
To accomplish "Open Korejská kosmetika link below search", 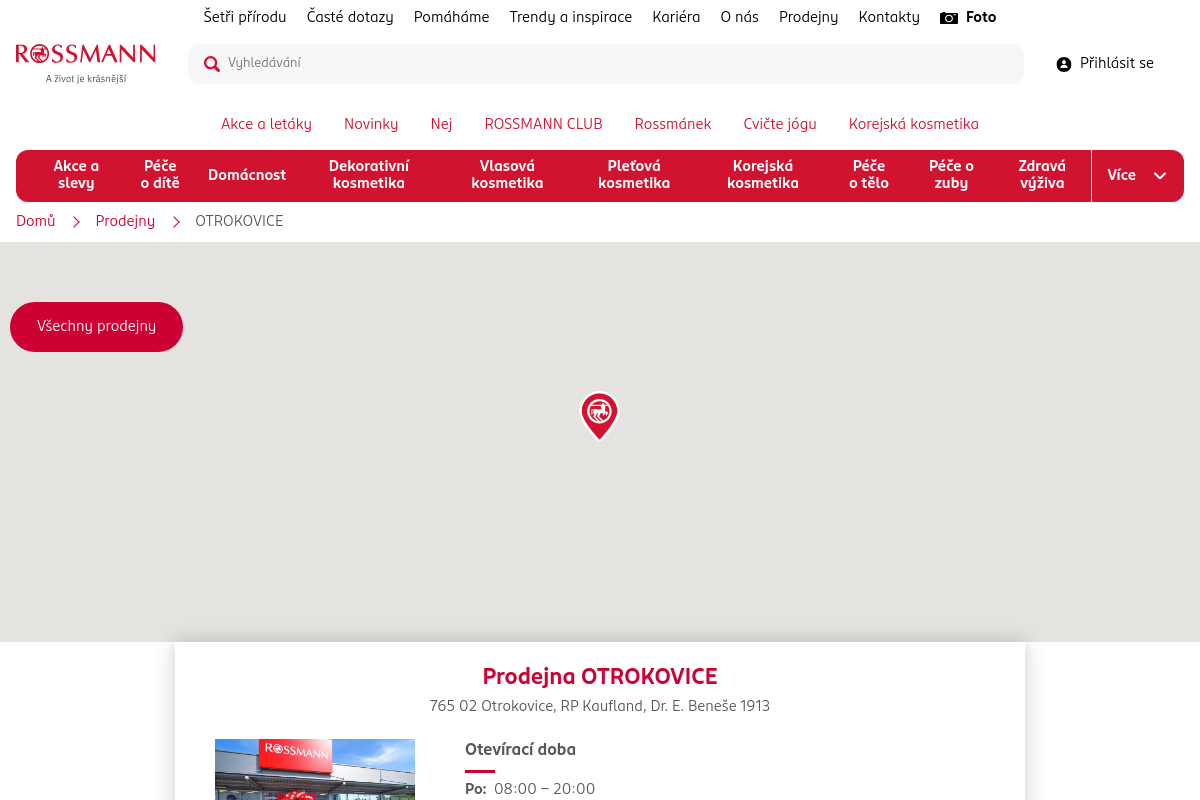I will 914,124.
